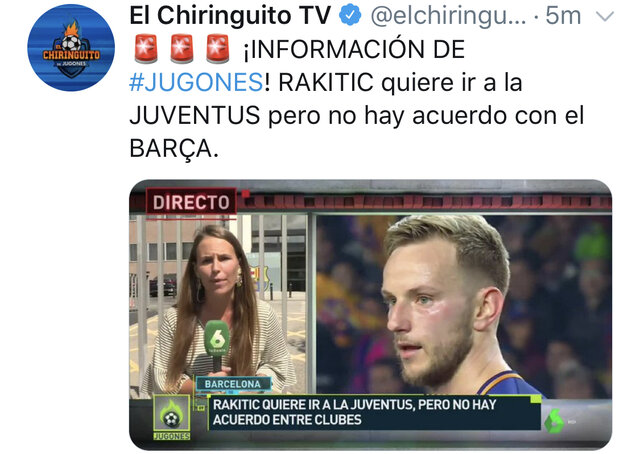Click the second siren emoji
Image resolution: width=640 pixels, height=454 pixels.
pyautogui.click(x=182, y=49)
